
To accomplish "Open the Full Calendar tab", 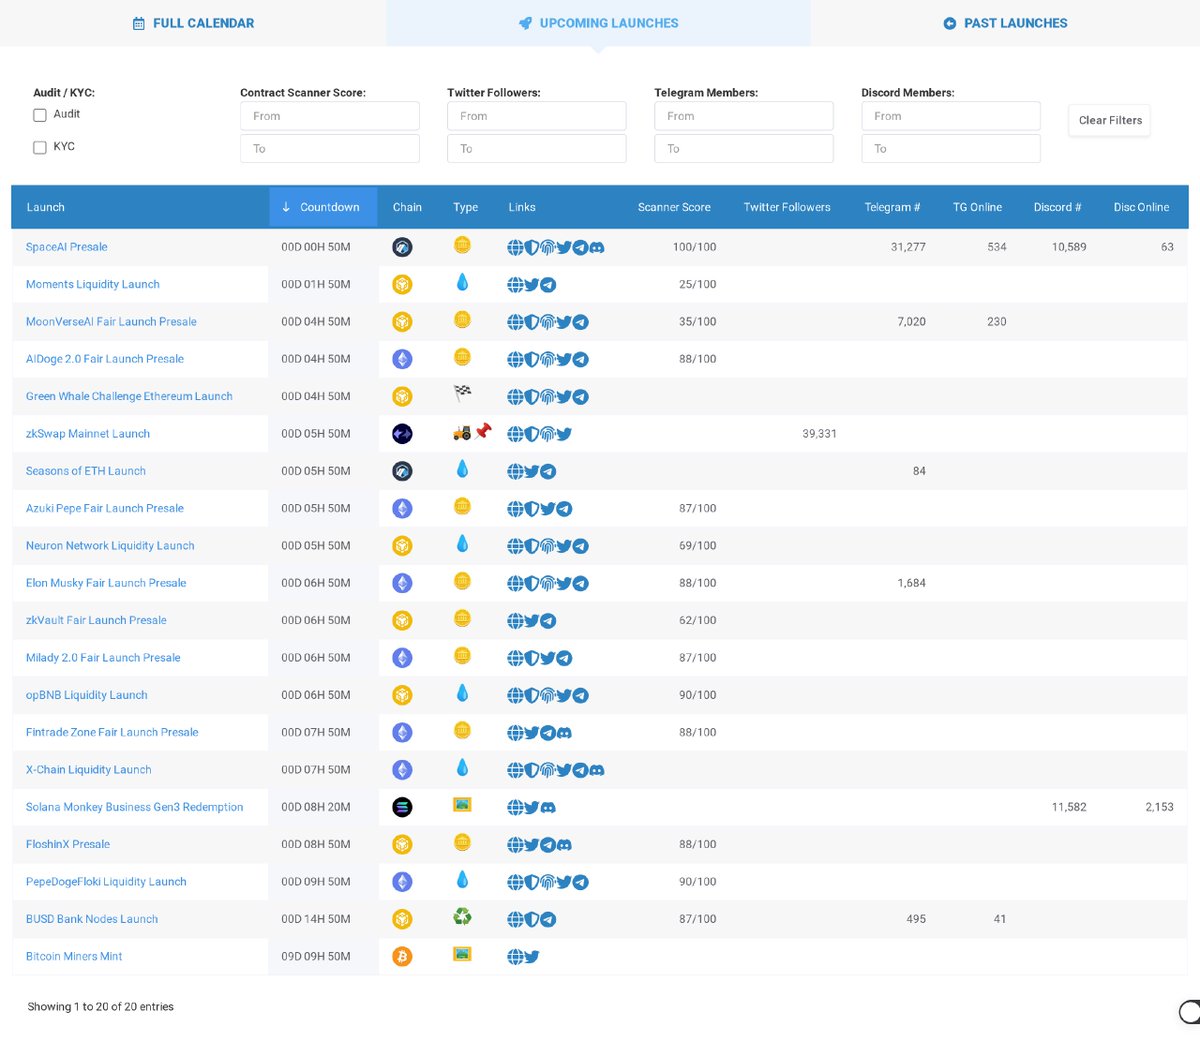I will 192,23.
